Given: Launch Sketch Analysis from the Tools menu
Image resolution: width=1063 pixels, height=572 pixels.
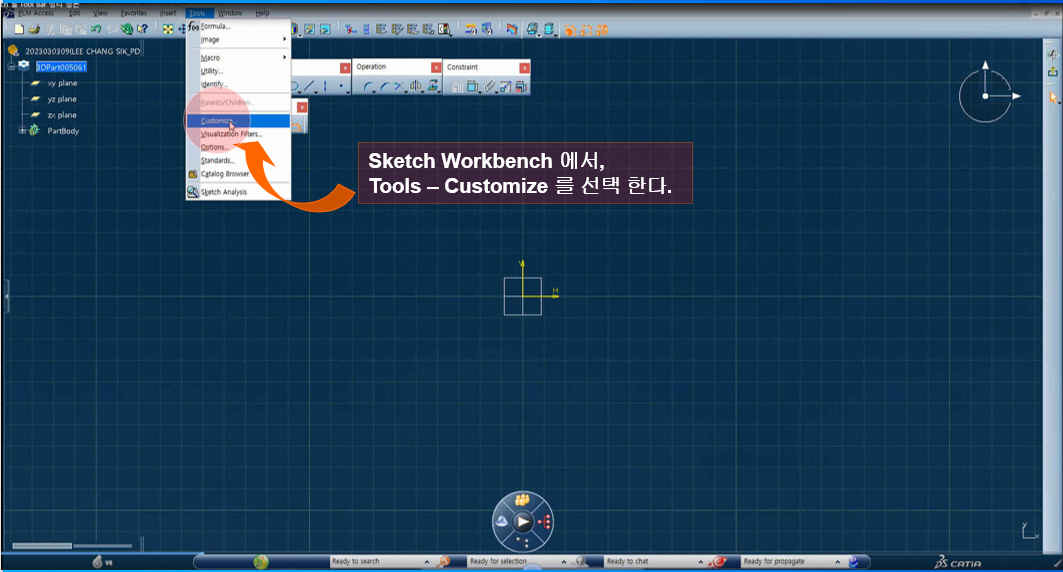Looking at the screenshot, I should pos(238,192).
